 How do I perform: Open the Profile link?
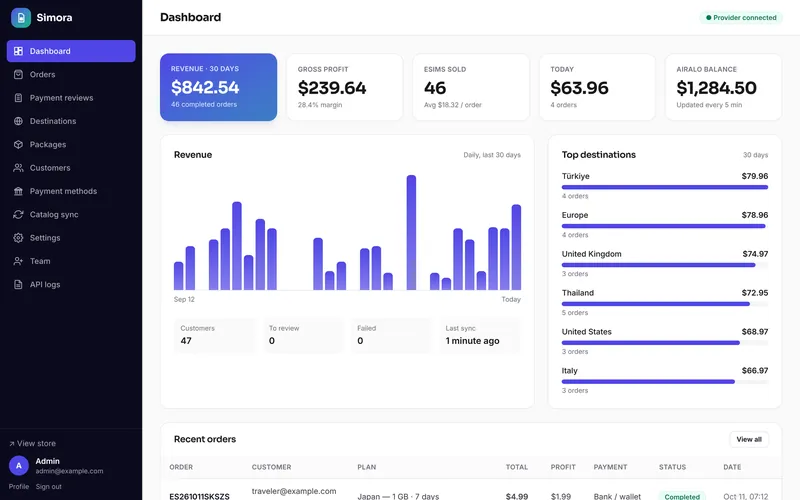[x=19, y=487]
